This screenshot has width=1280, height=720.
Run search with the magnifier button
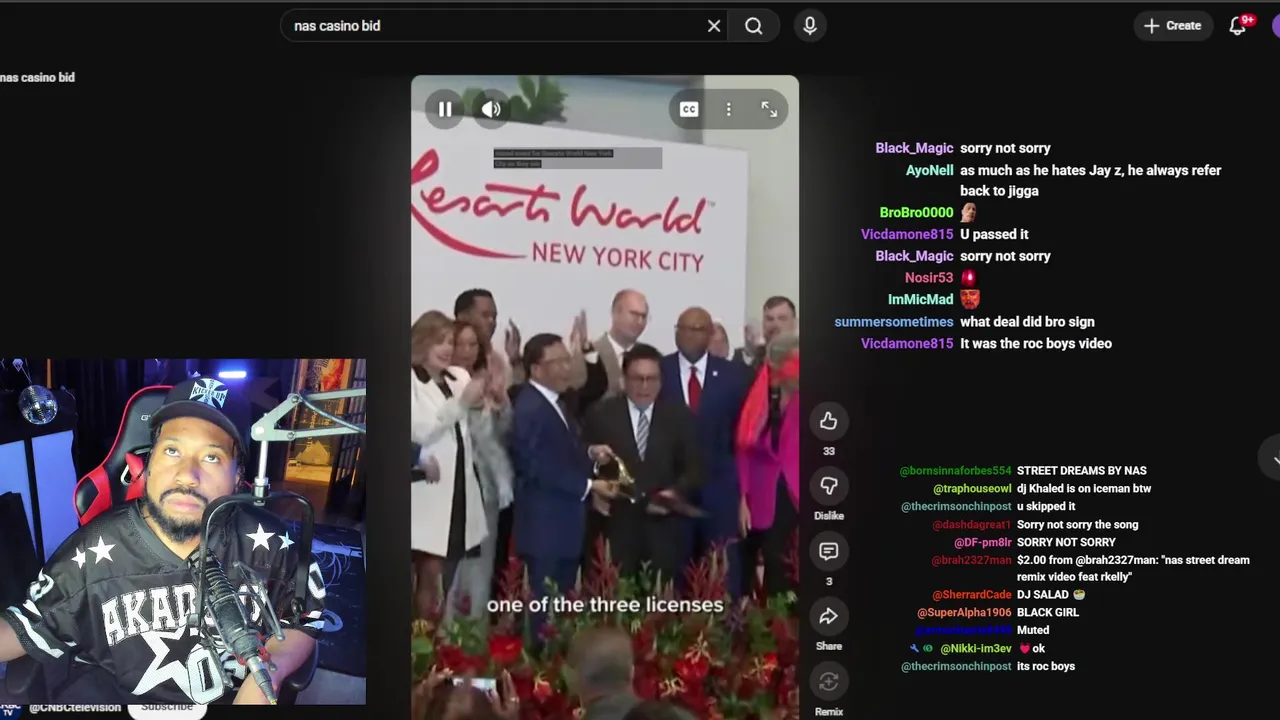pos(754,26)
